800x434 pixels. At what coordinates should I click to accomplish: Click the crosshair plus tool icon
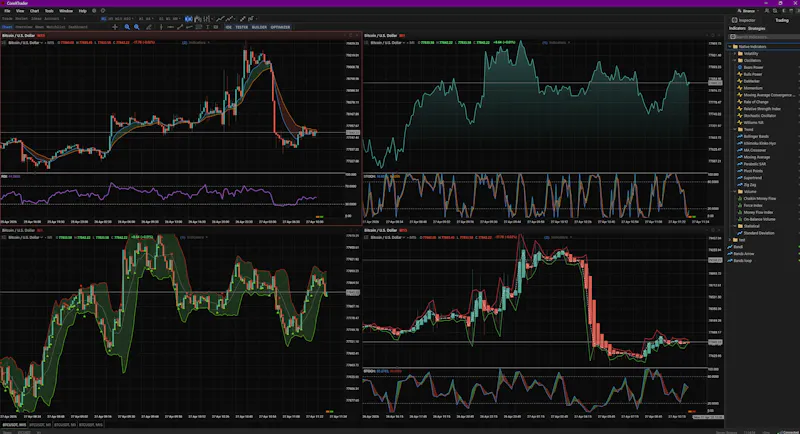pyautogui.click(x=115, y=27)
